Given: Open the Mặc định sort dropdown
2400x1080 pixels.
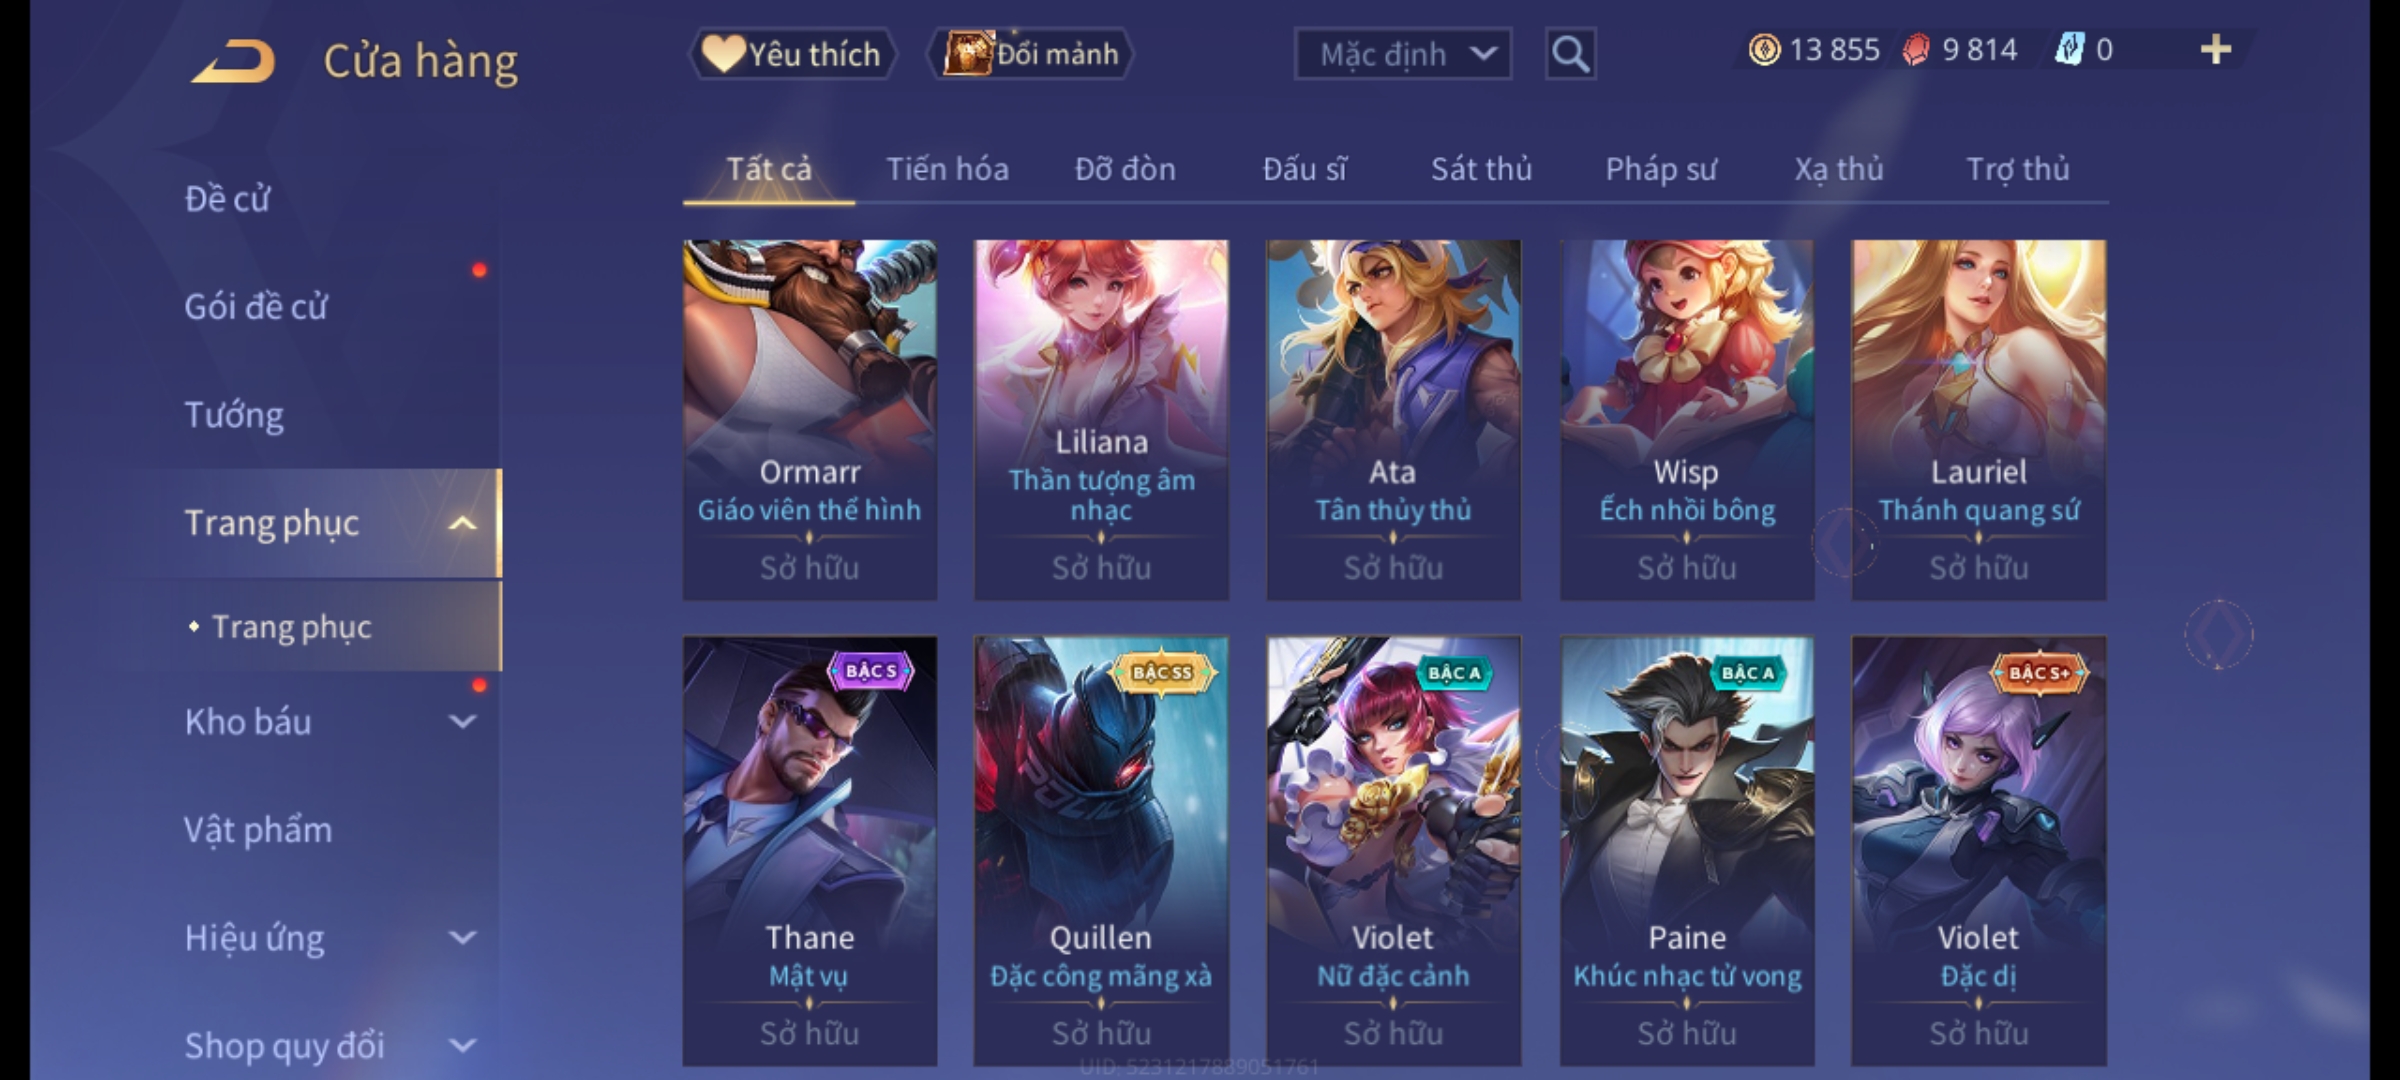Looking at the screenshot, I should (x=1402, y=54).
